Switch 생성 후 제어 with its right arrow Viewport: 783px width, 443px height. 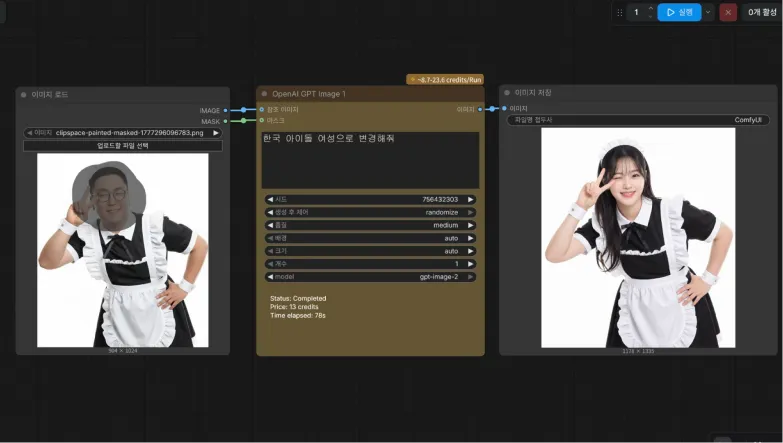(470, 213)
